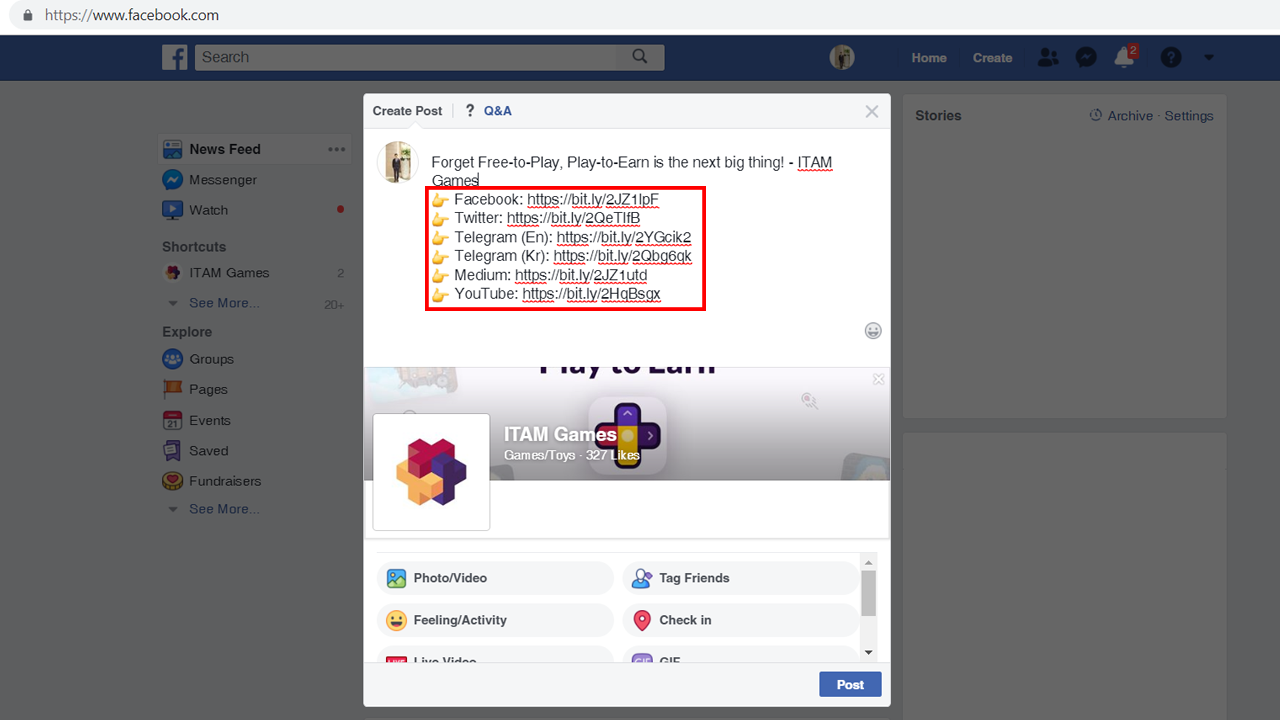Open Groups in Explore

pyautogui.click(x=211, y=359)
